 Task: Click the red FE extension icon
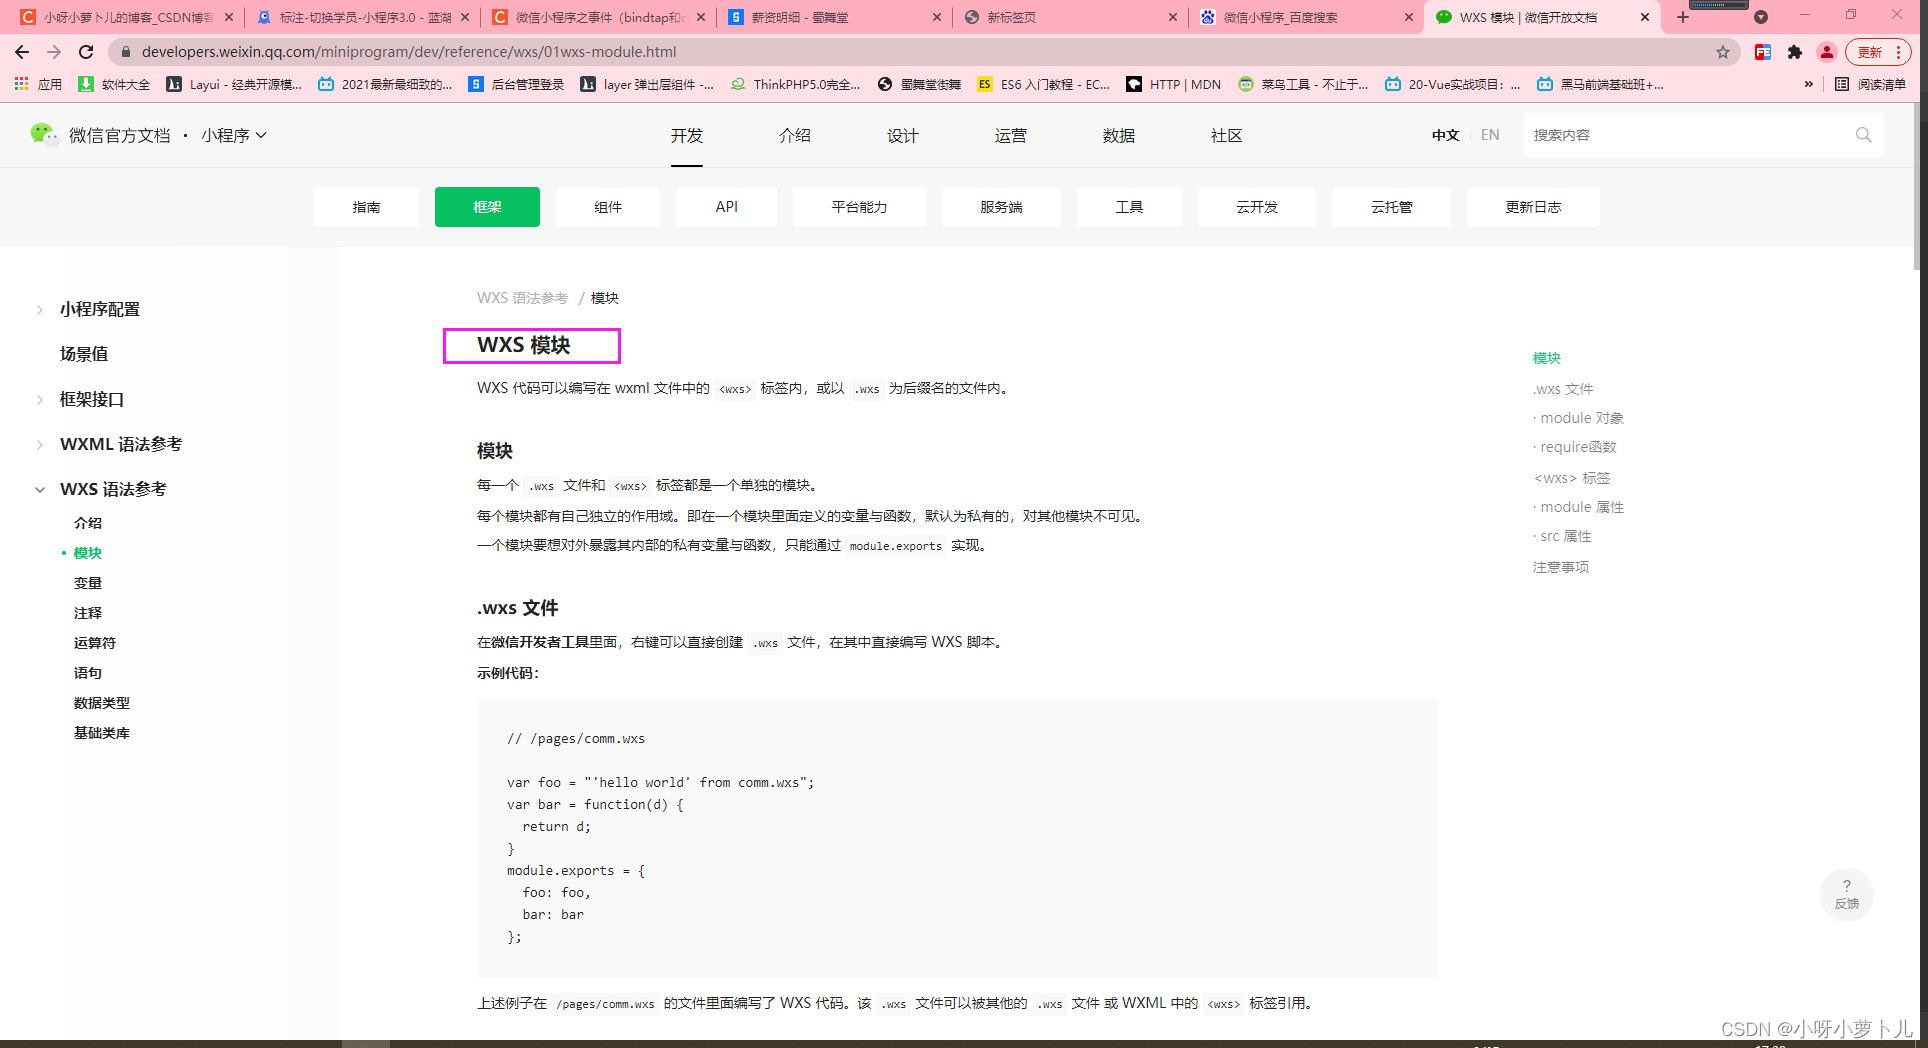pos(1763,52)
